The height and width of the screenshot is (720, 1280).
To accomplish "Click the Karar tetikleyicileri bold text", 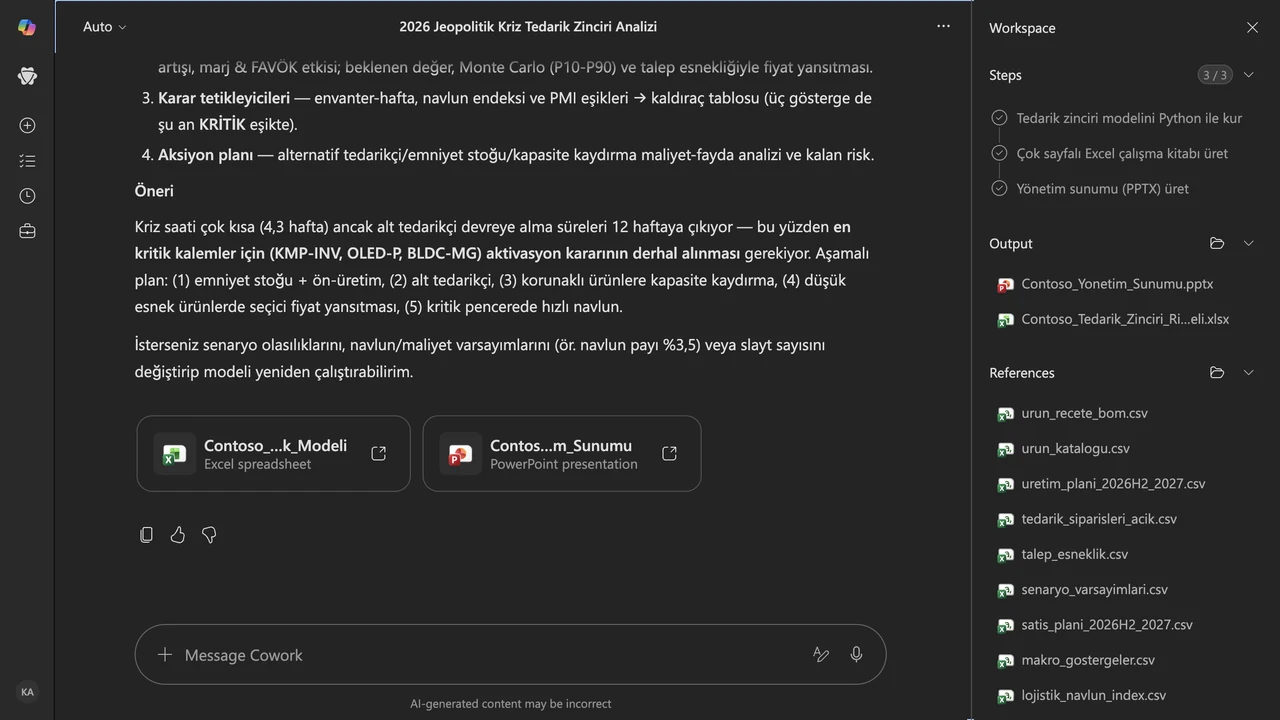I will [224, 98].
